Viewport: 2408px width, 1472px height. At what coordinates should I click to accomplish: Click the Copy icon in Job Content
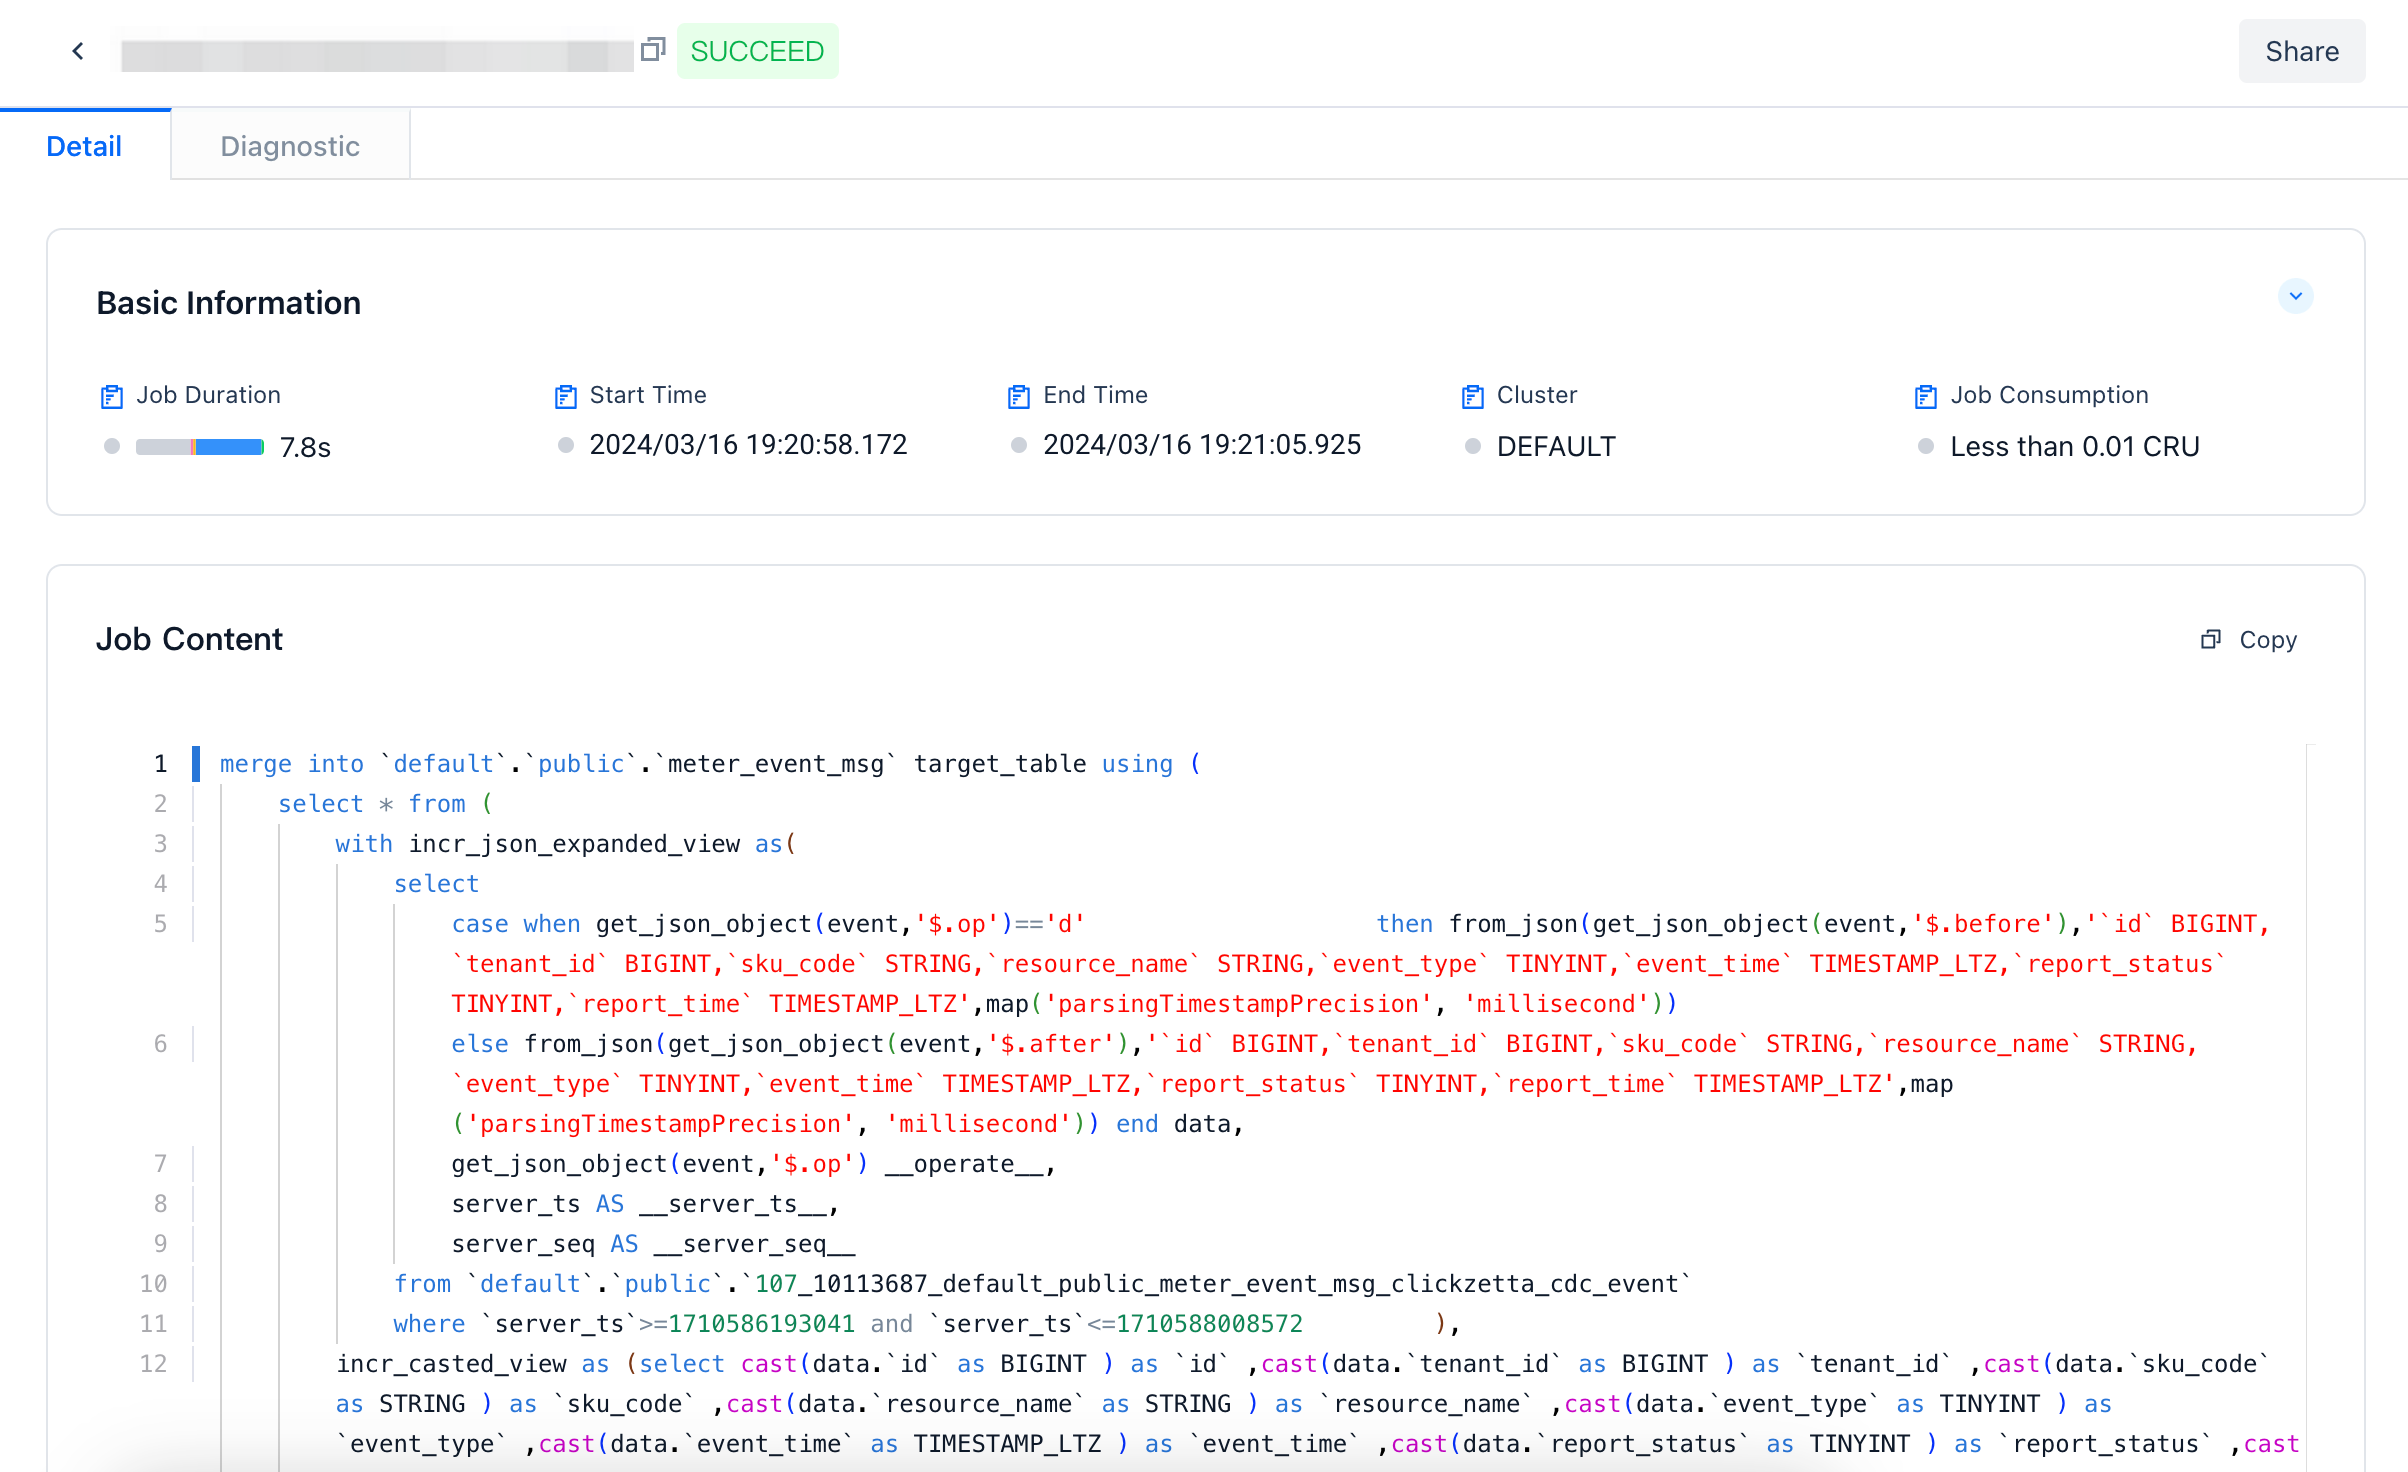[x=2211, y=639]
